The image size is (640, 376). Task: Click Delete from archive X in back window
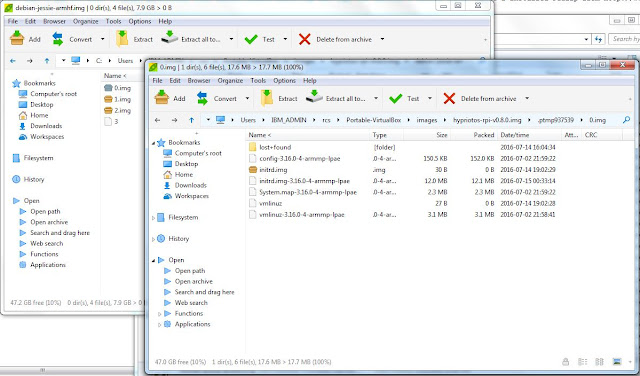point(305,39)
